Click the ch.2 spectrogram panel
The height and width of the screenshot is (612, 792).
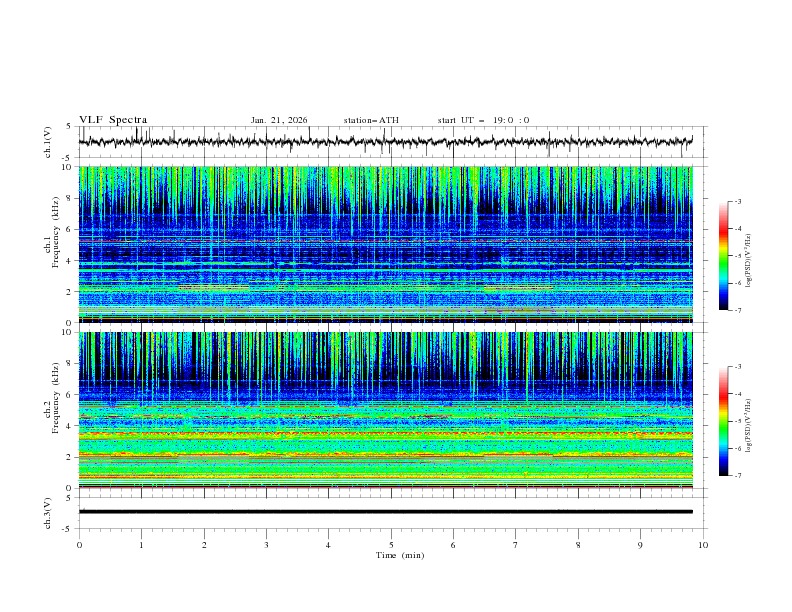tap(386, 410)
